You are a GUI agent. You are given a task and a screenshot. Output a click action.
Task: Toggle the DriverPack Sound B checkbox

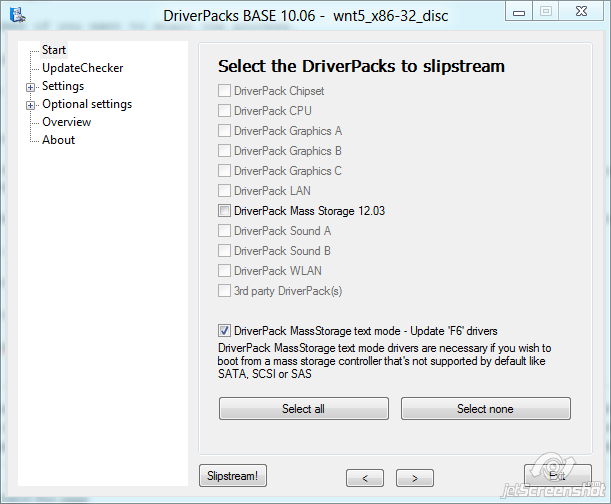pos(224,251)
